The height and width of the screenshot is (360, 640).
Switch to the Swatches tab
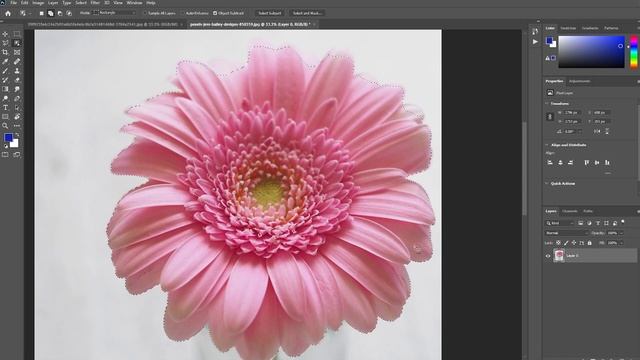coord(568,28)
